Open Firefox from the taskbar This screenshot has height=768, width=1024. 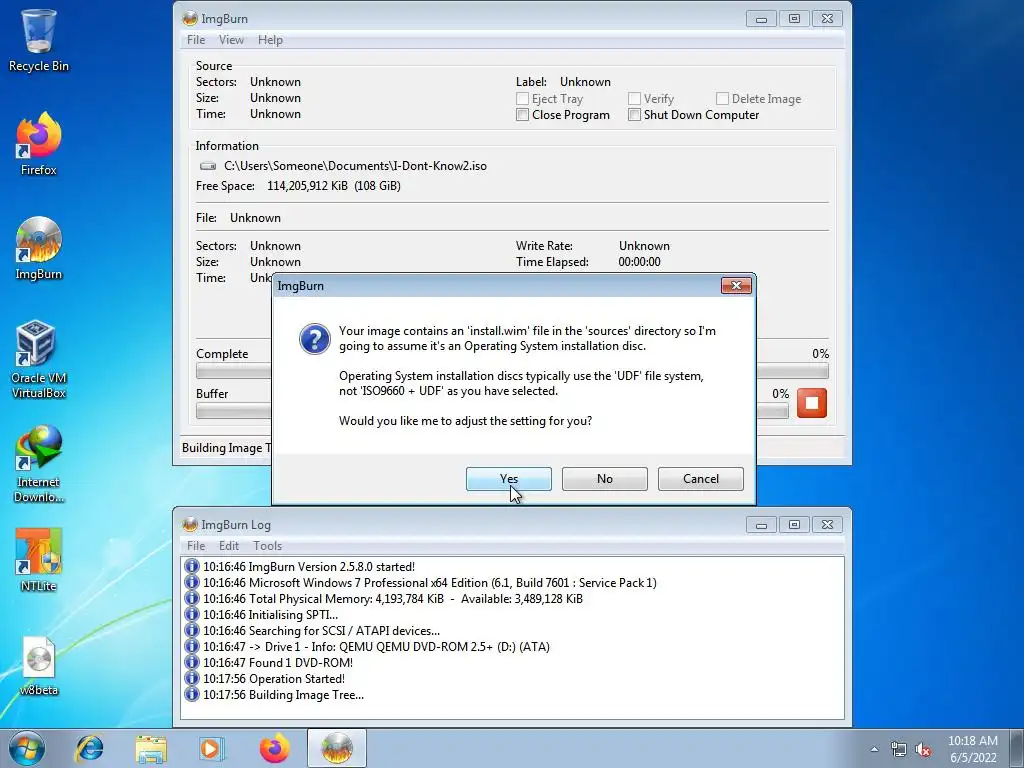click(274, 748)
